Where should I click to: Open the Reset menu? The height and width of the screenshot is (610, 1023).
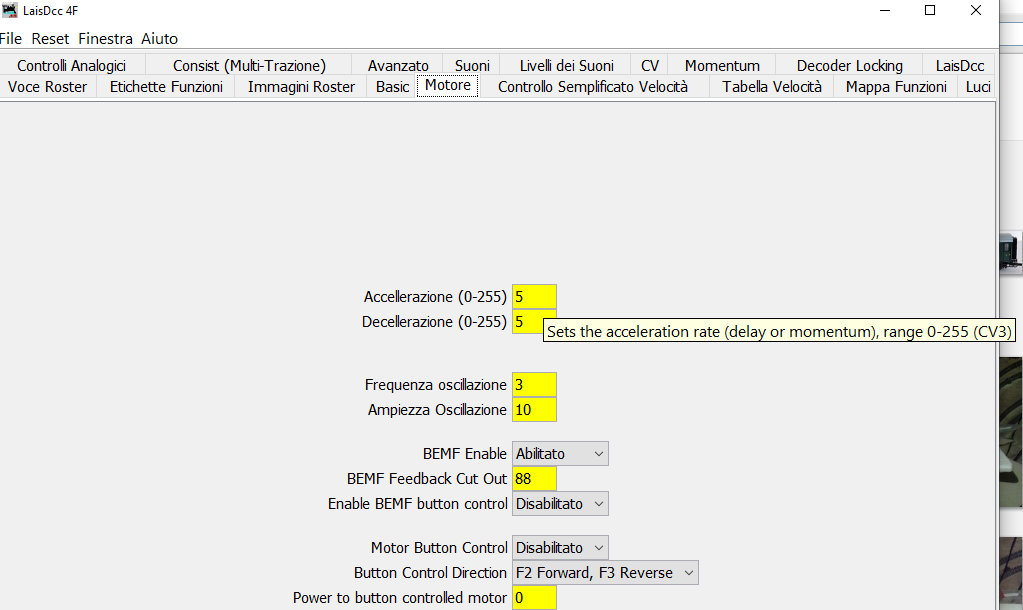point(50,39)
